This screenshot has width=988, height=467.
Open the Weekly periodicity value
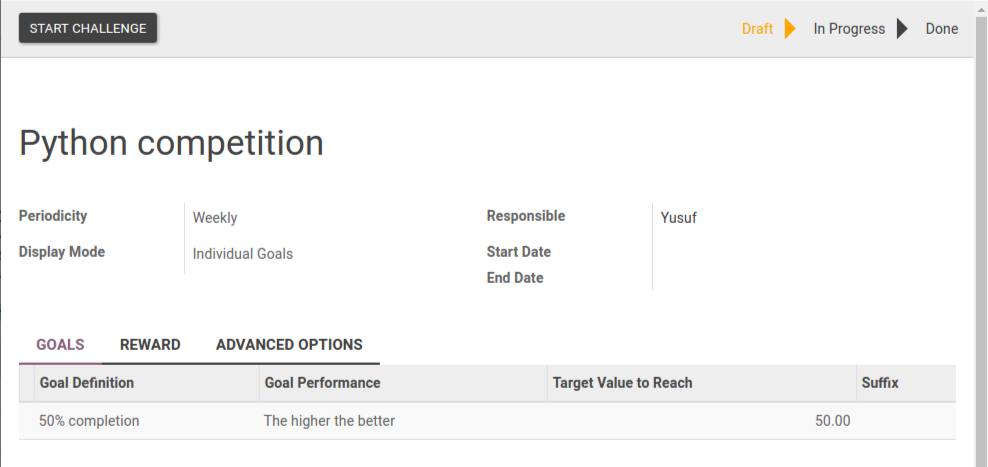tap(215, 218)
